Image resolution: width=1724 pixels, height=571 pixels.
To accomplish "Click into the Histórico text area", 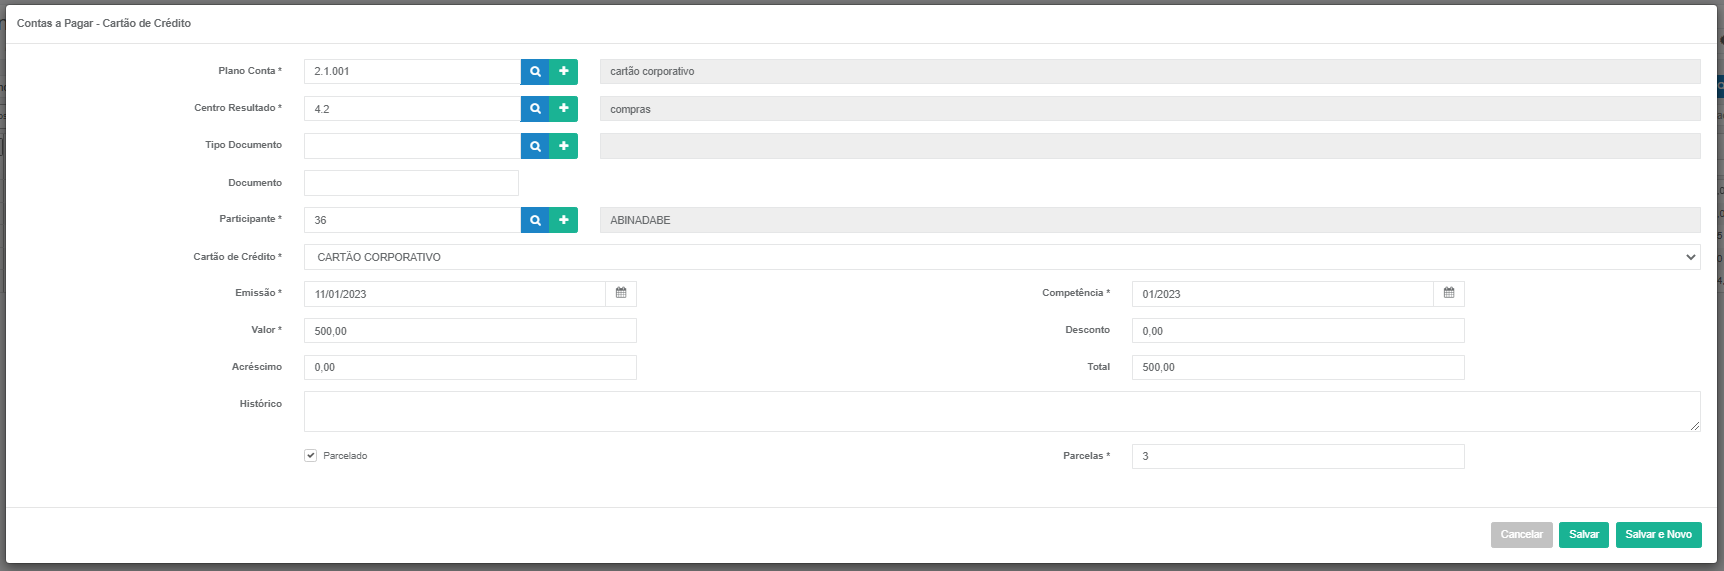I will pos(1002,411).
